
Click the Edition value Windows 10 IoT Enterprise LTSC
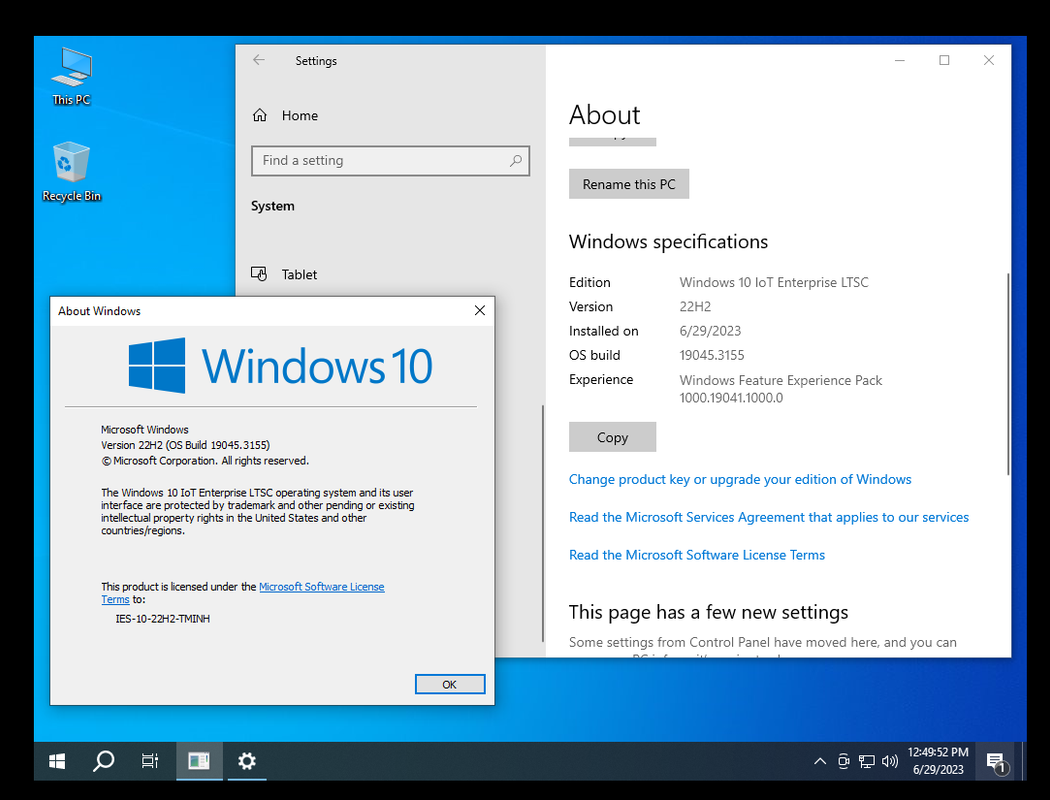tap(773, 283)
